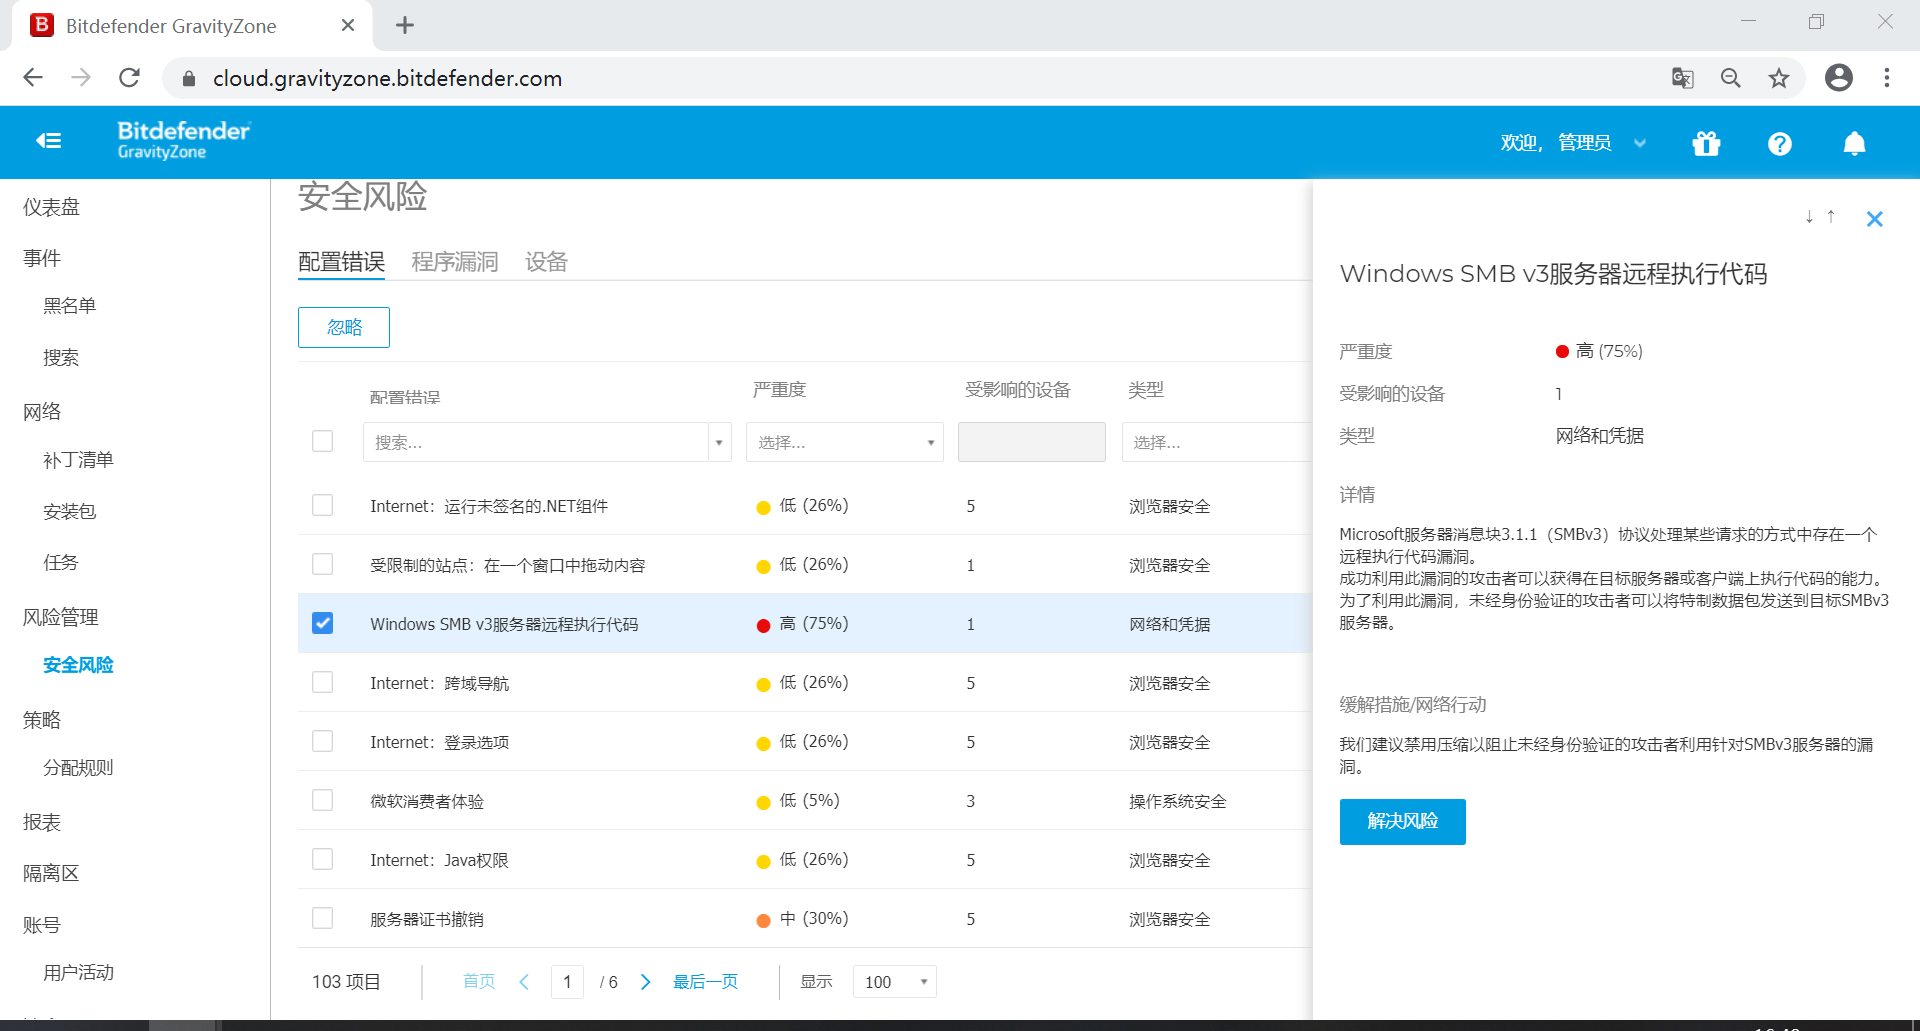Go to 首页 first page link
The width and height of the screenshot is (1920, 1031).
tap(479, 982)
